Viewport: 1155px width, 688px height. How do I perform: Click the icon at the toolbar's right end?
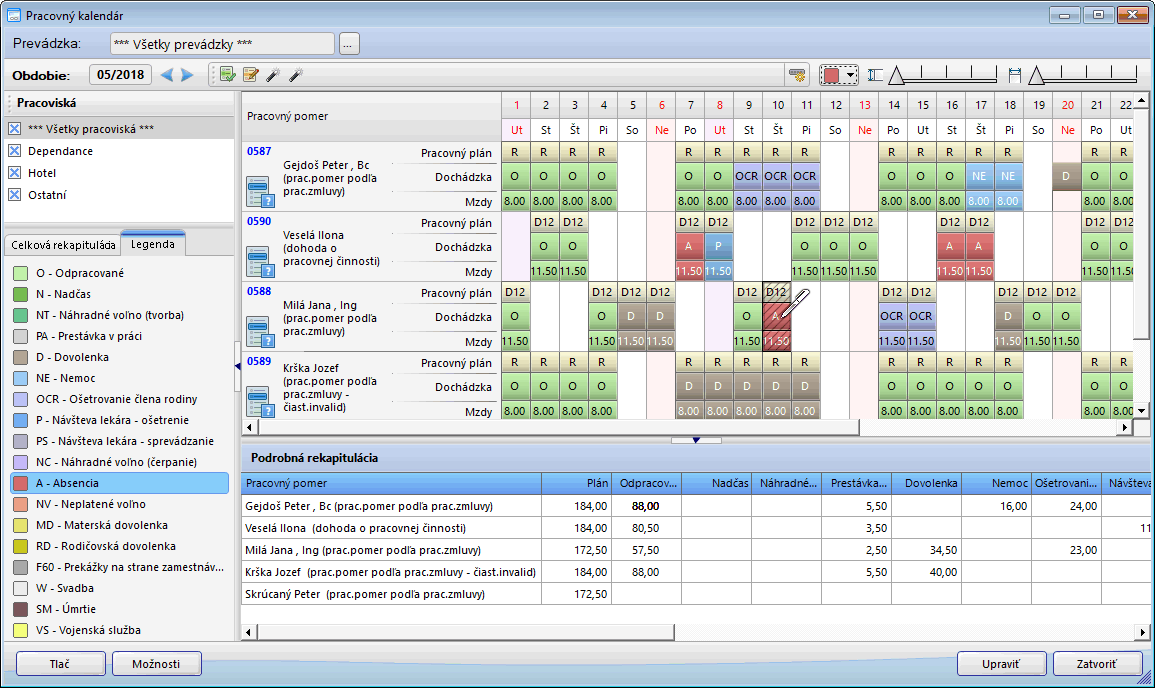pos(797,75)
